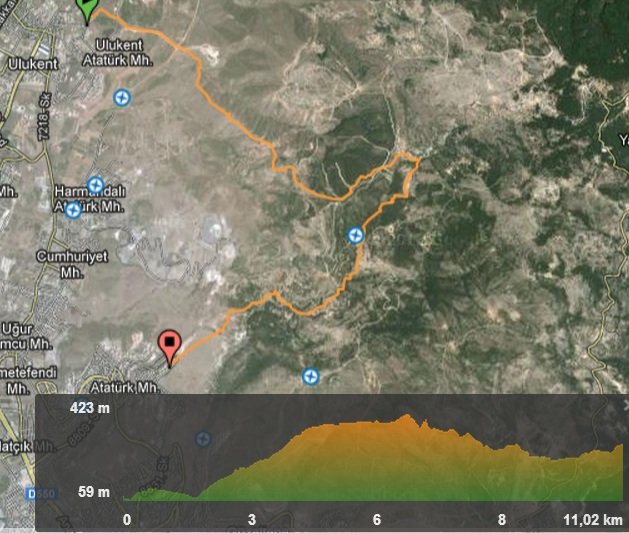Click the 423 m maximum elevation label
This screenshot has width=629, height=533.
pos(89,408)
